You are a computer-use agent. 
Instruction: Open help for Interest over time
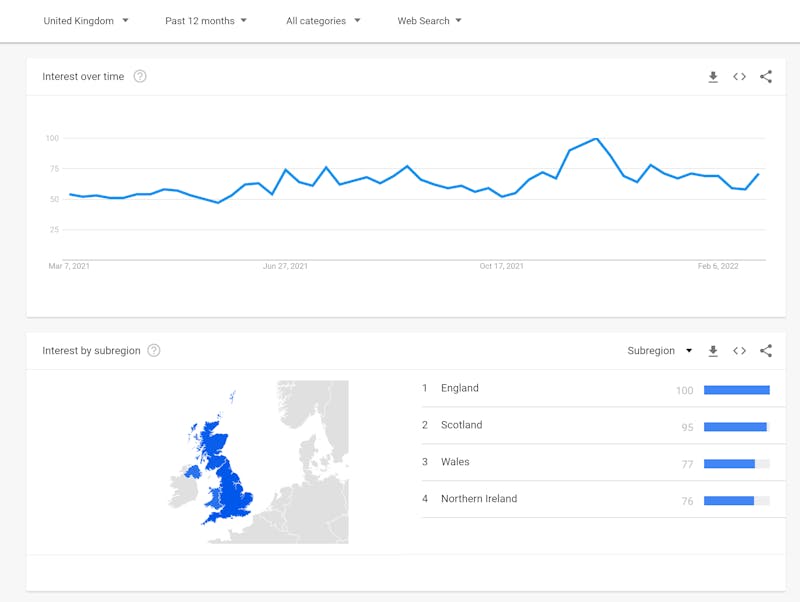click(x=140, y=77)
